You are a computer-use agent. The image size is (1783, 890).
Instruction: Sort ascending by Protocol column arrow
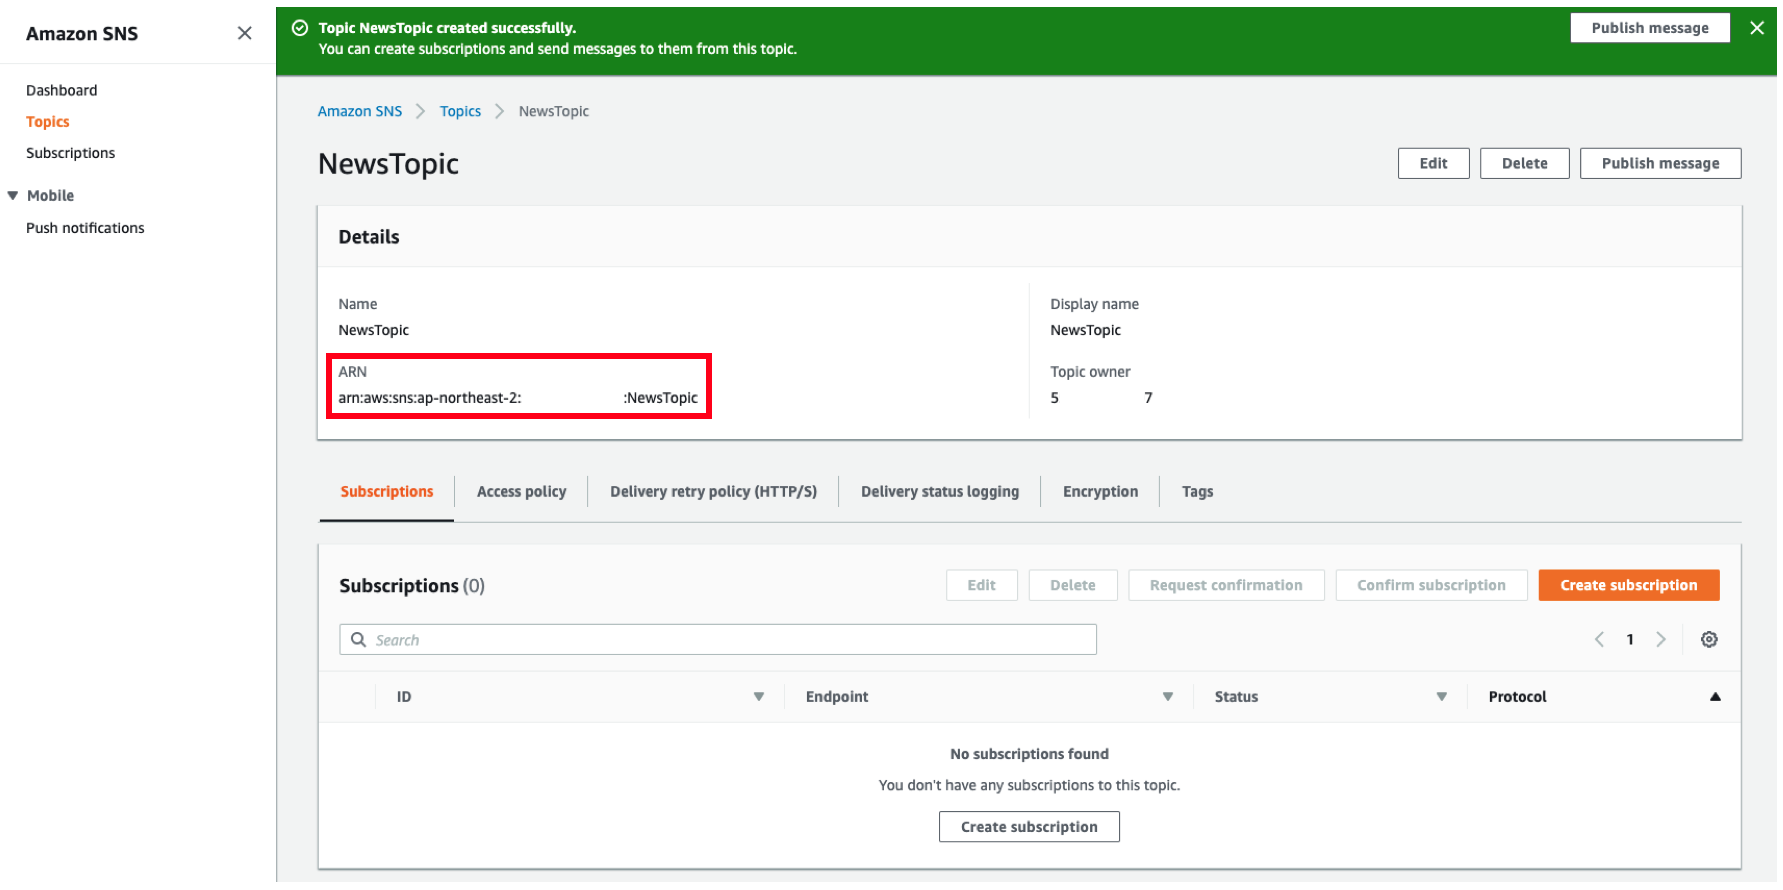tap(1715, 697)
